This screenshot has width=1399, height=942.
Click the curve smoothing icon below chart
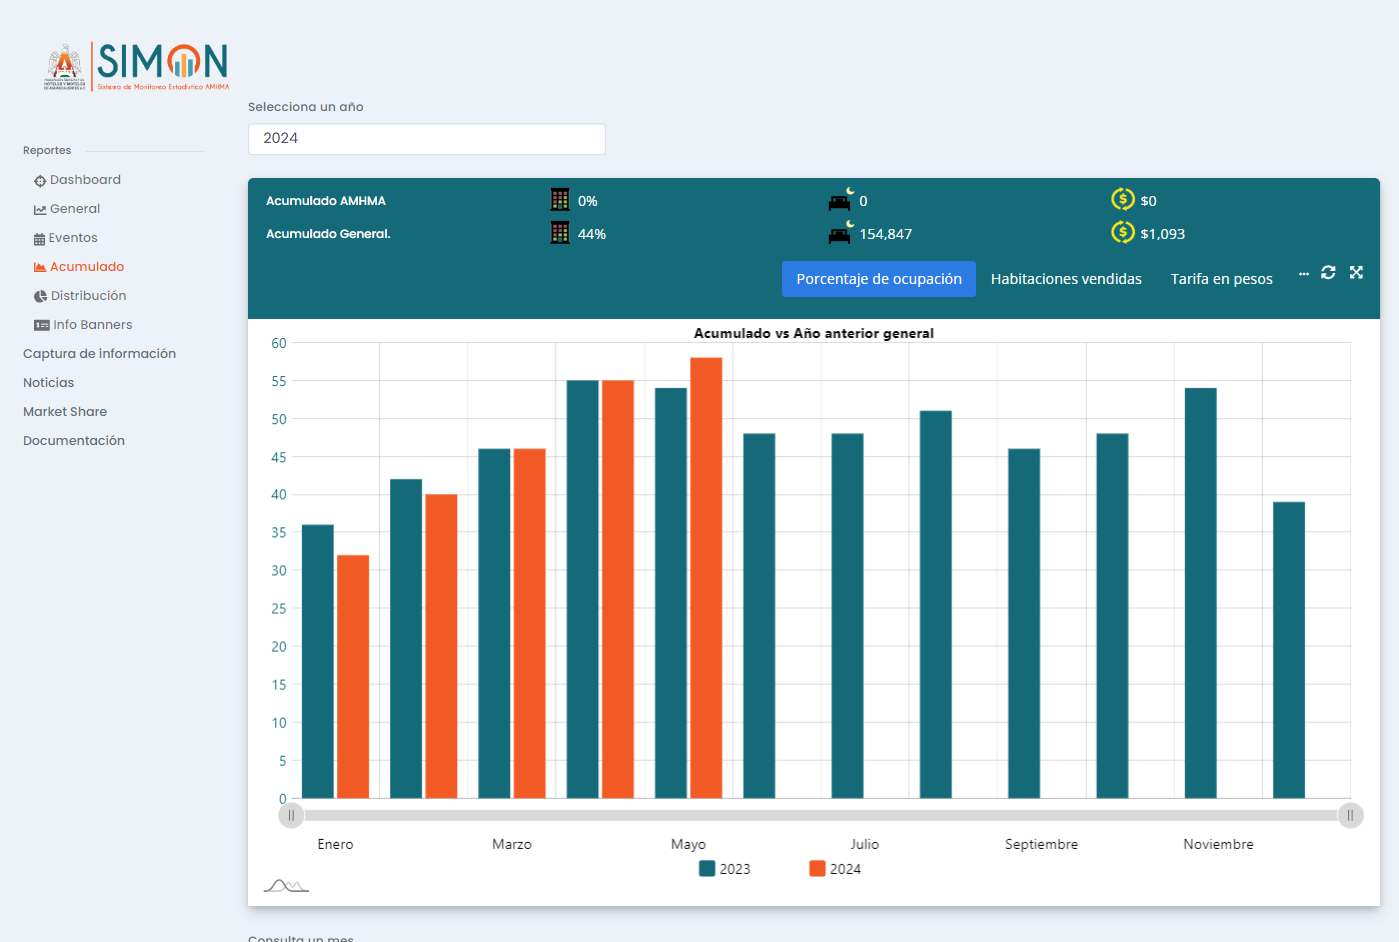point(286,885)
